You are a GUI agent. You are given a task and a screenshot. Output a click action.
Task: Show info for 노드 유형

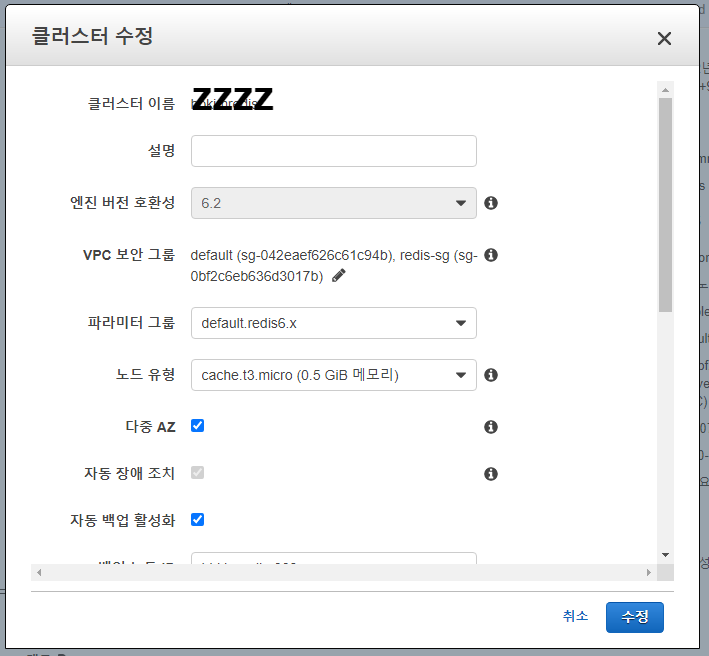[491, 375]
